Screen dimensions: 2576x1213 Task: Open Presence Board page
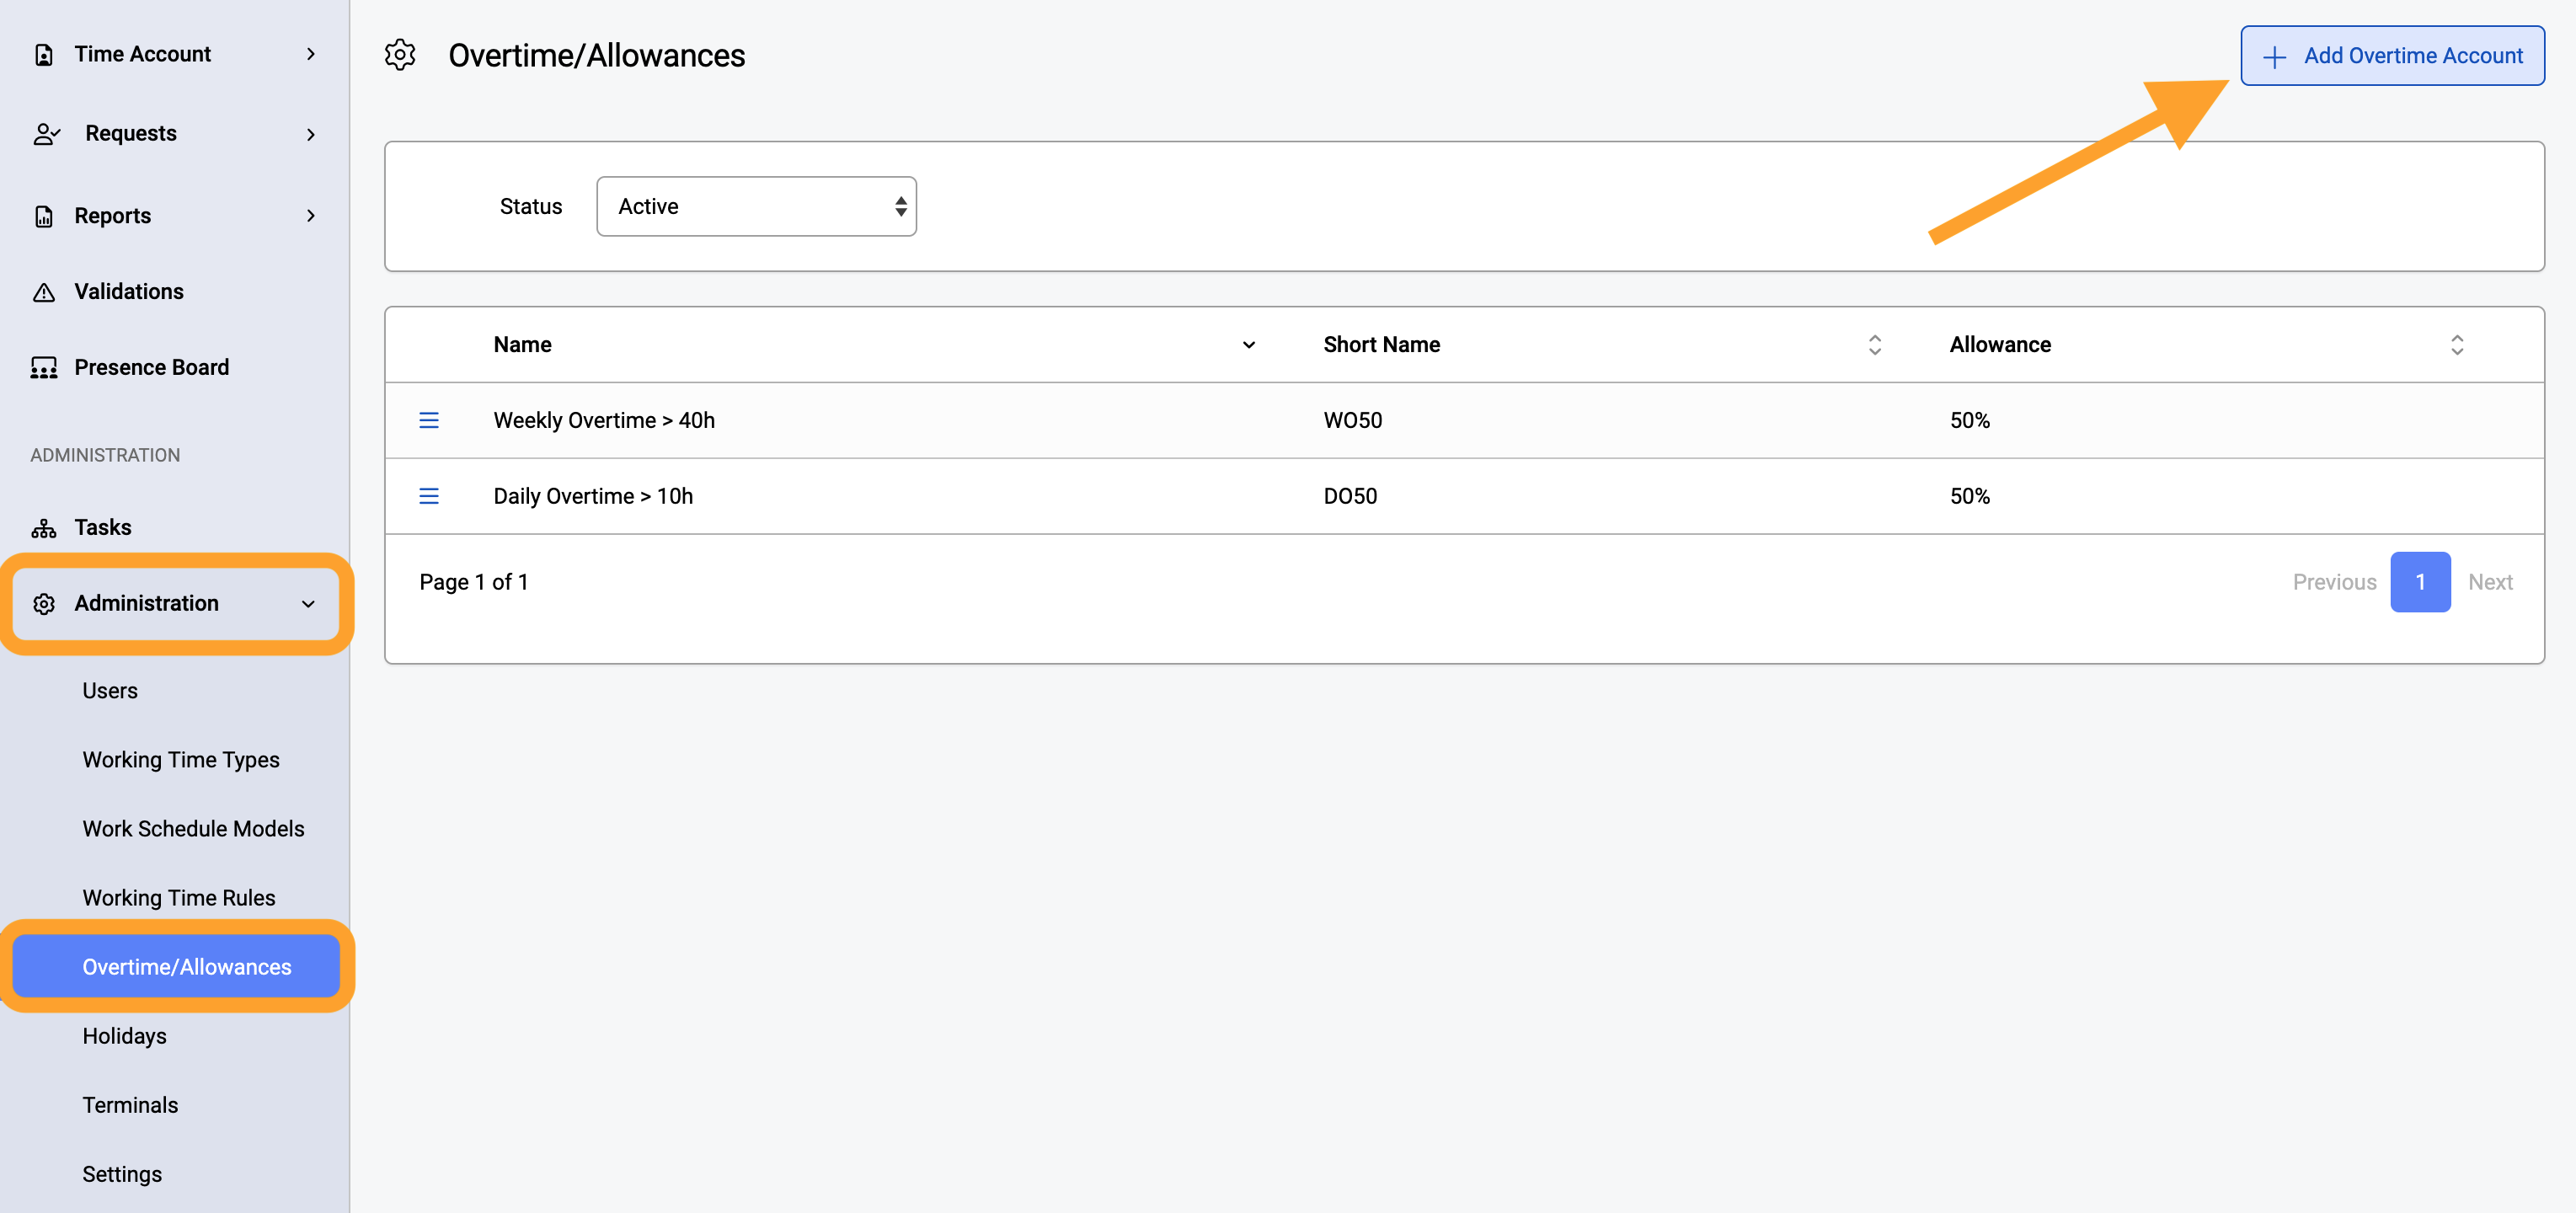[x=175, y=368]
